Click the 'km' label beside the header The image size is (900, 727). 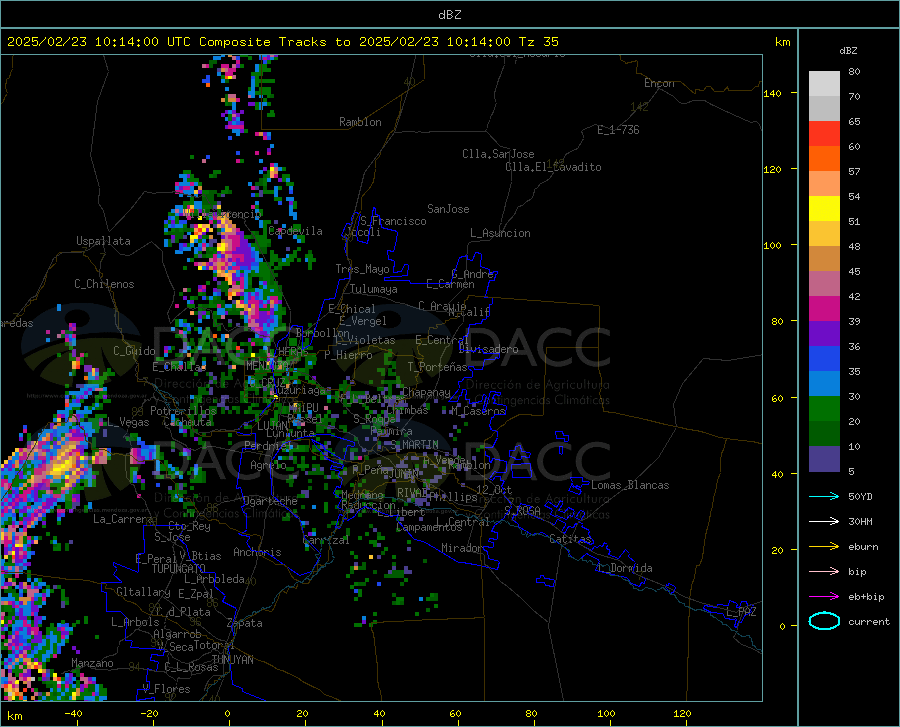tap(782, 42)
